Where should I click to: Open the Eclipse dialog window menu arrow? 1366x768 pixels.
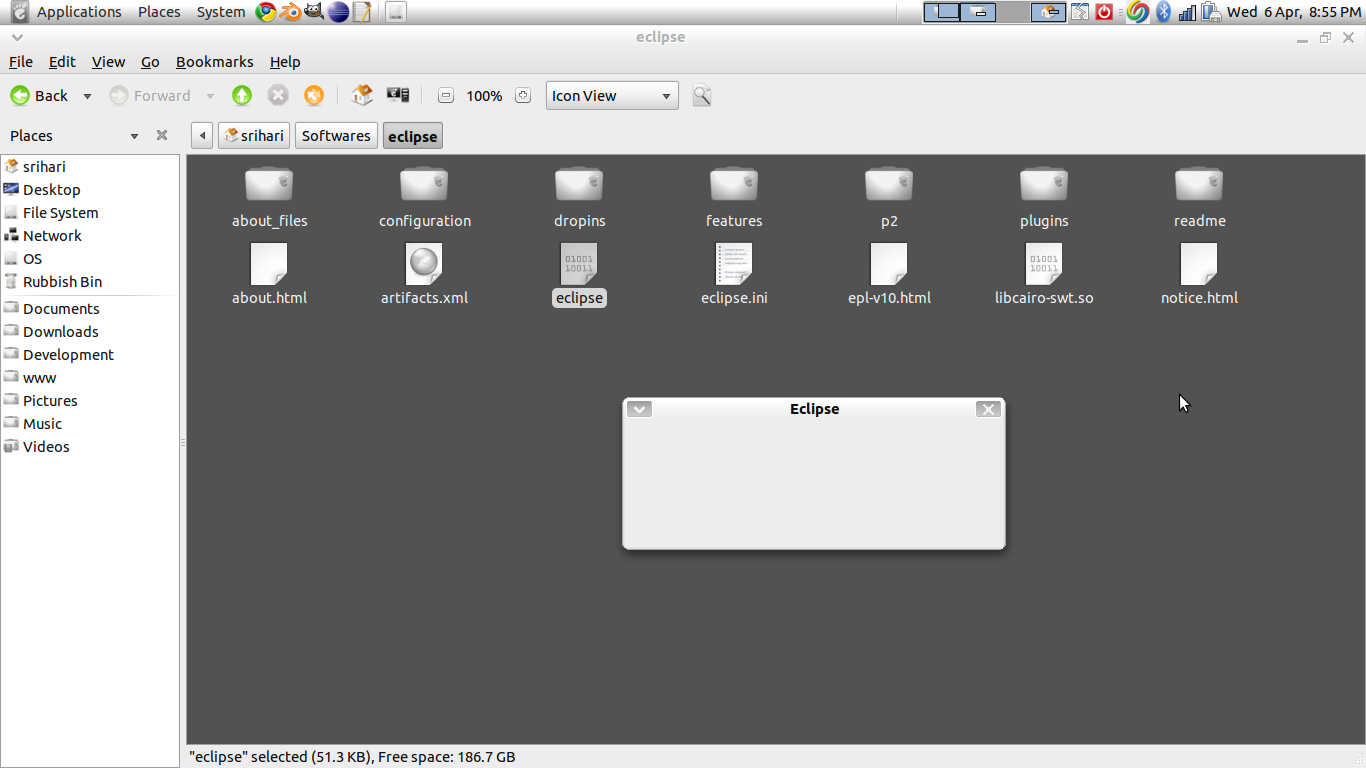[x=639, y=409]
